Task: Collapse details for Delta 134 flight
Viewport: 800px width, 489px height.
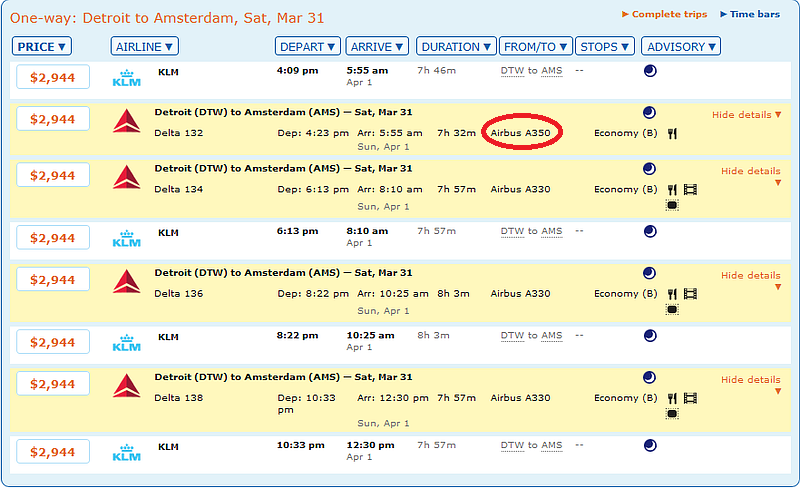Action: [751, 175]
